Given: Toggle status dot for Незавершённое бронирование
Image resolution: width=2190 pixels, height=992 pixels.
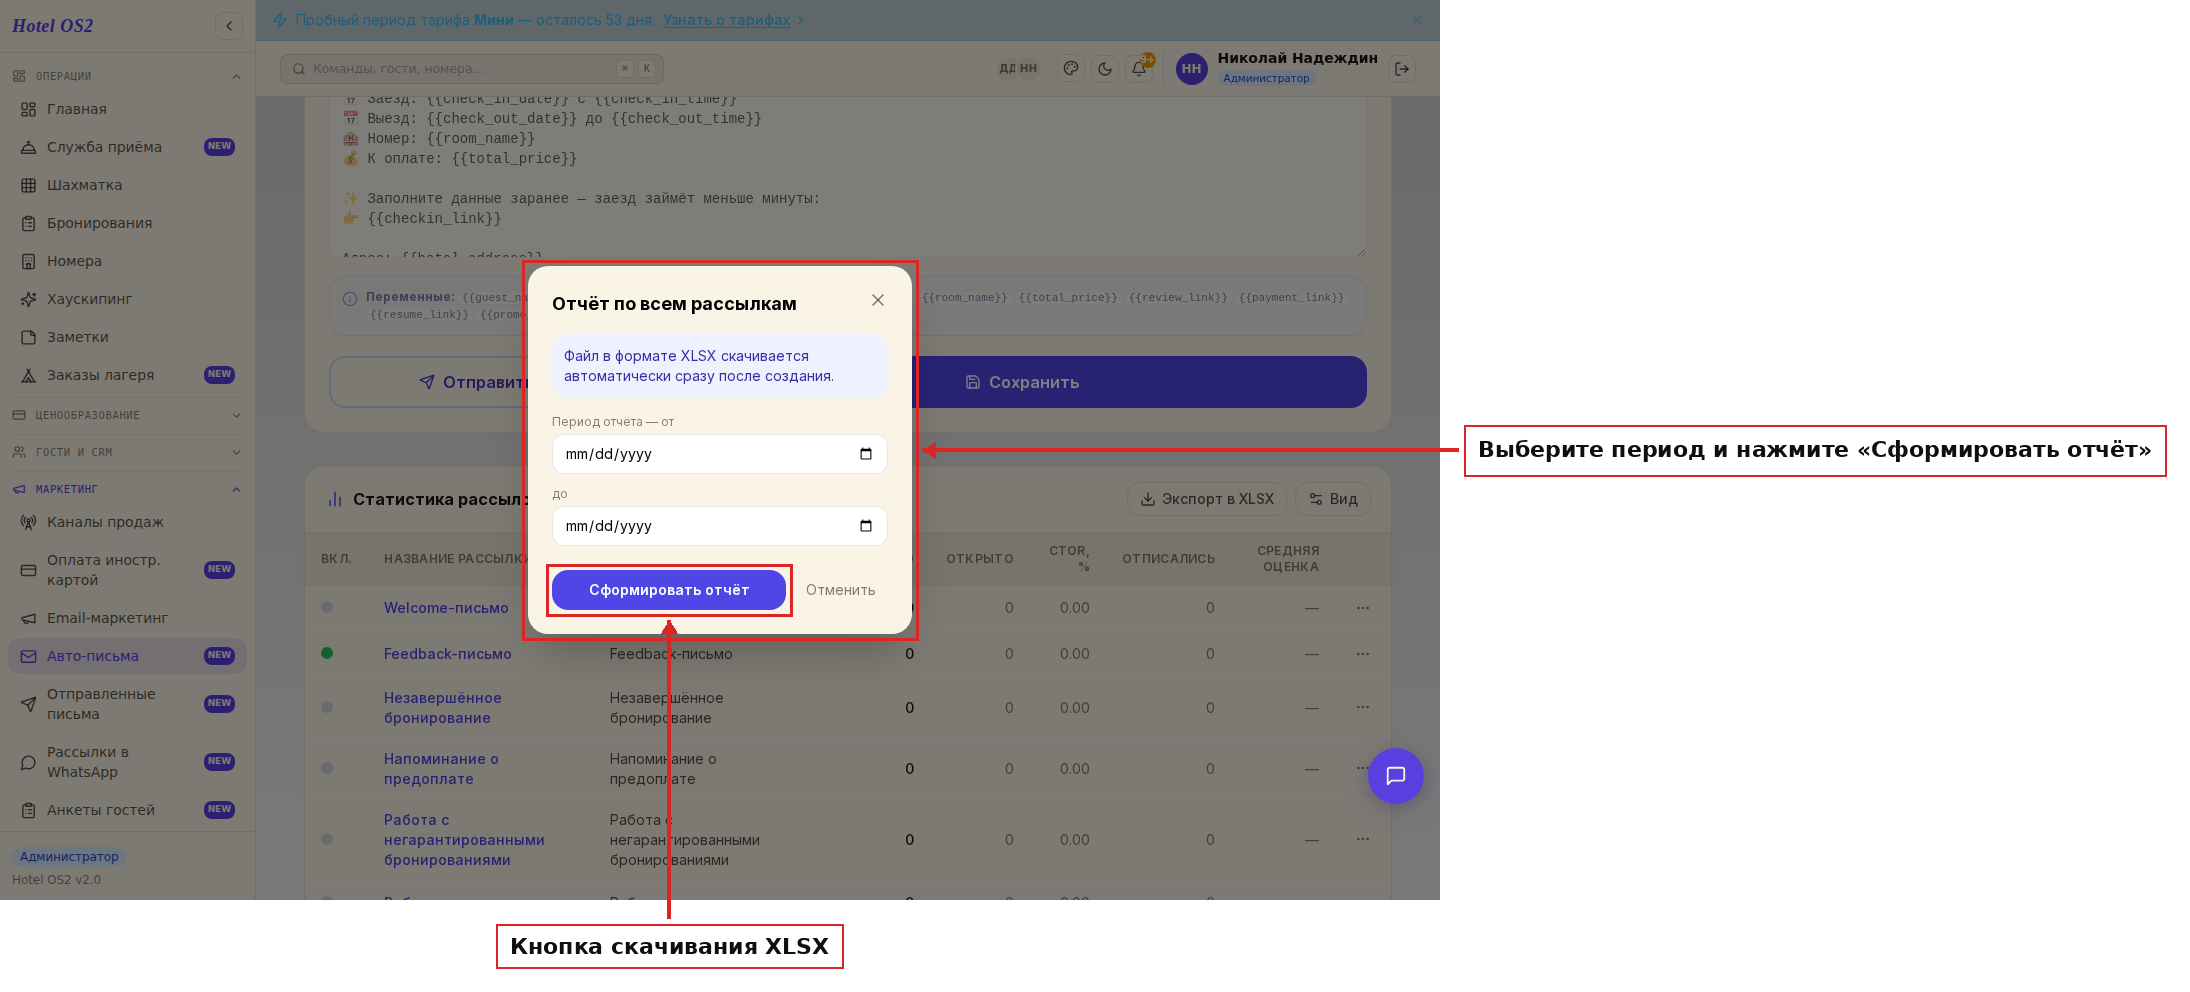Looking at the screenshot, I should tap(327, 707).
